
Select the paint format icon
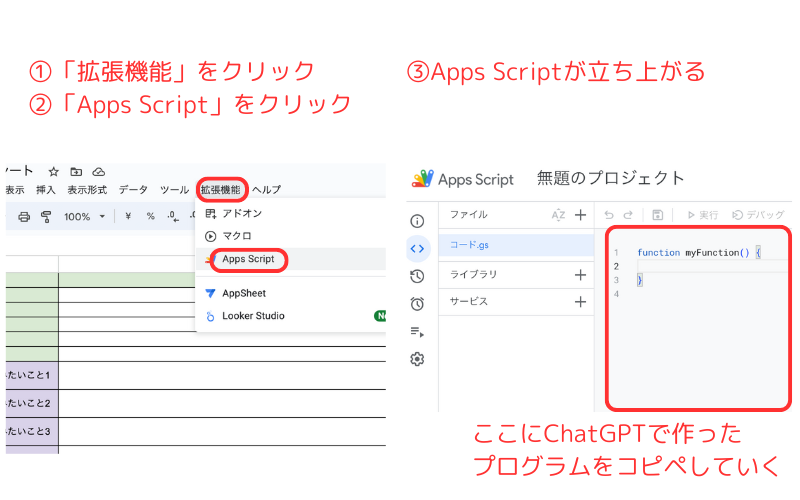pyautogui.click(x=46, y=217)
